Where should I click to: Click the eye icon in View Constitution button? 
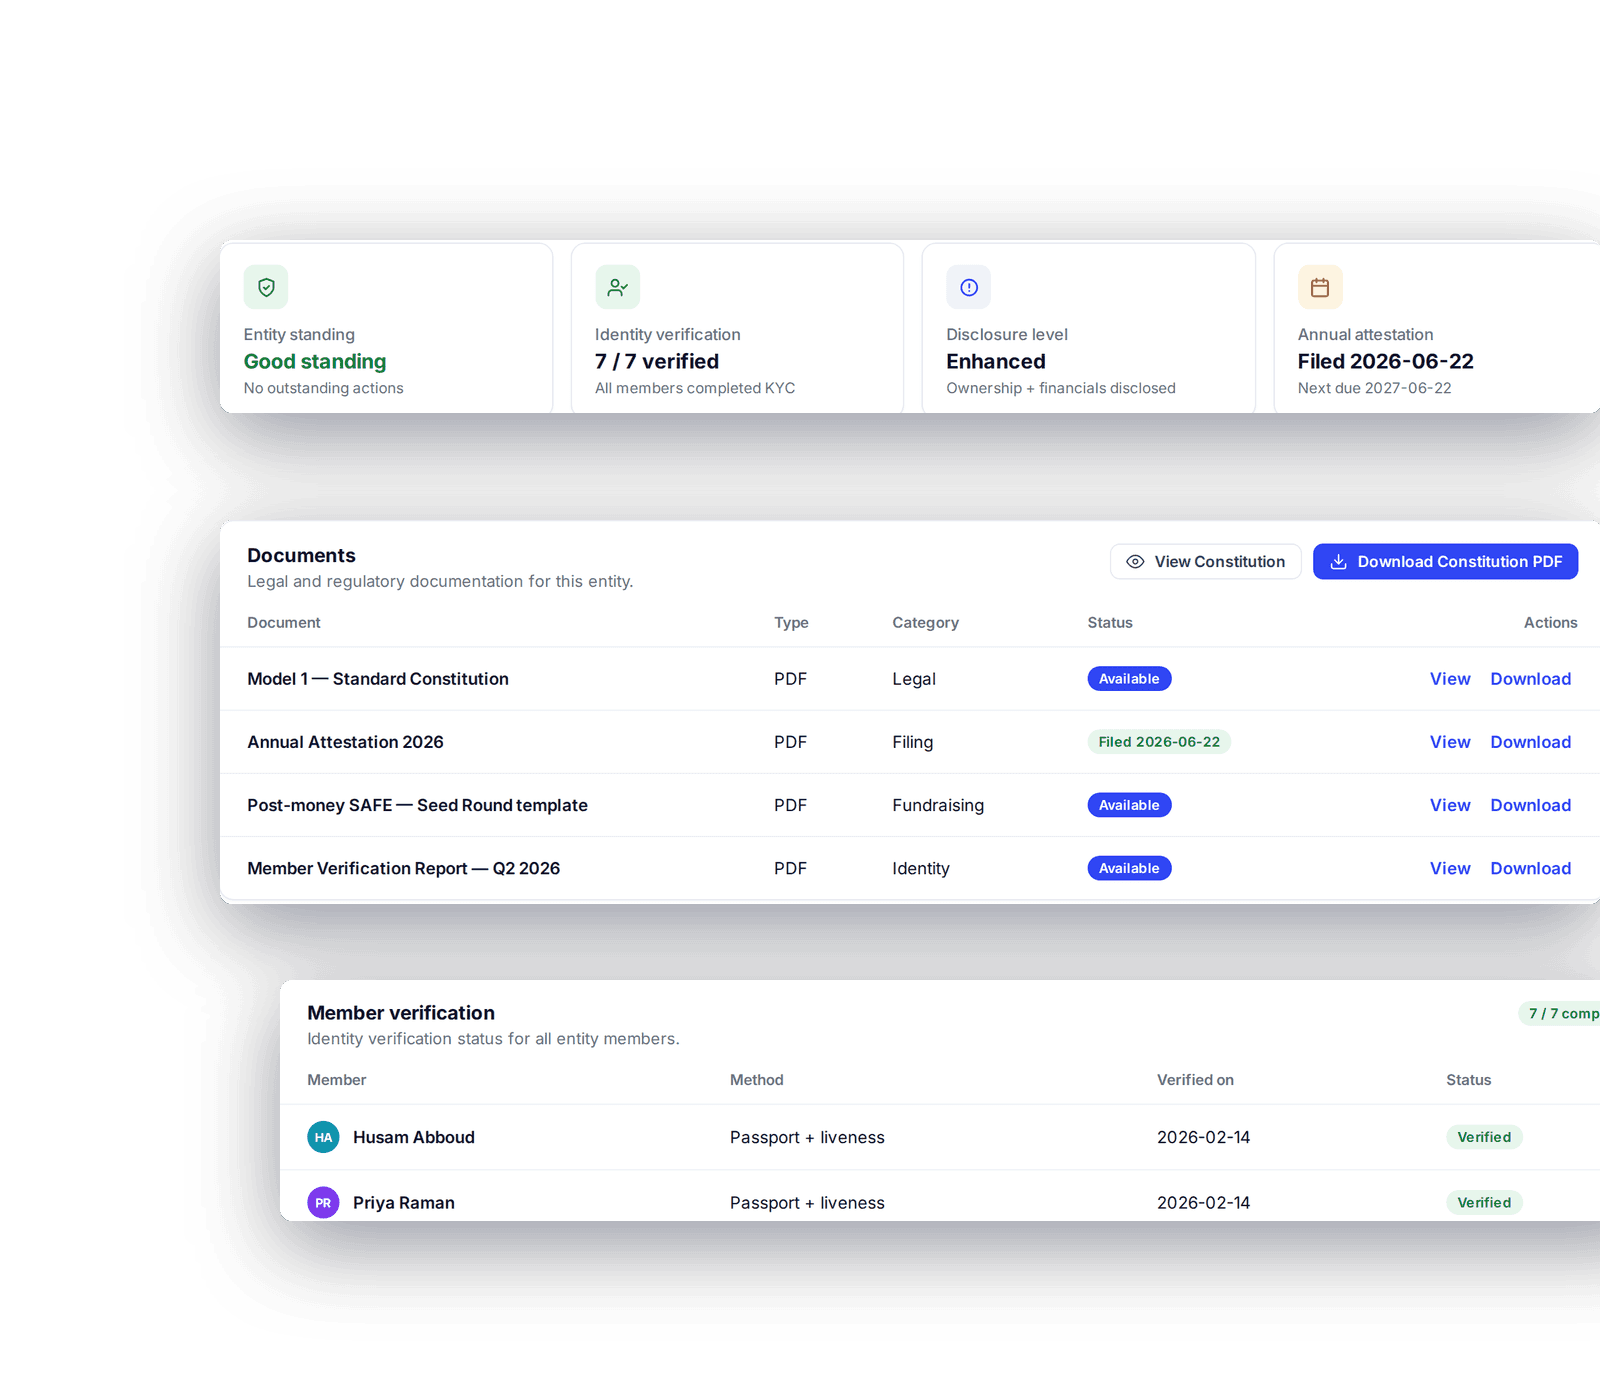click(x=1135, y=562)
